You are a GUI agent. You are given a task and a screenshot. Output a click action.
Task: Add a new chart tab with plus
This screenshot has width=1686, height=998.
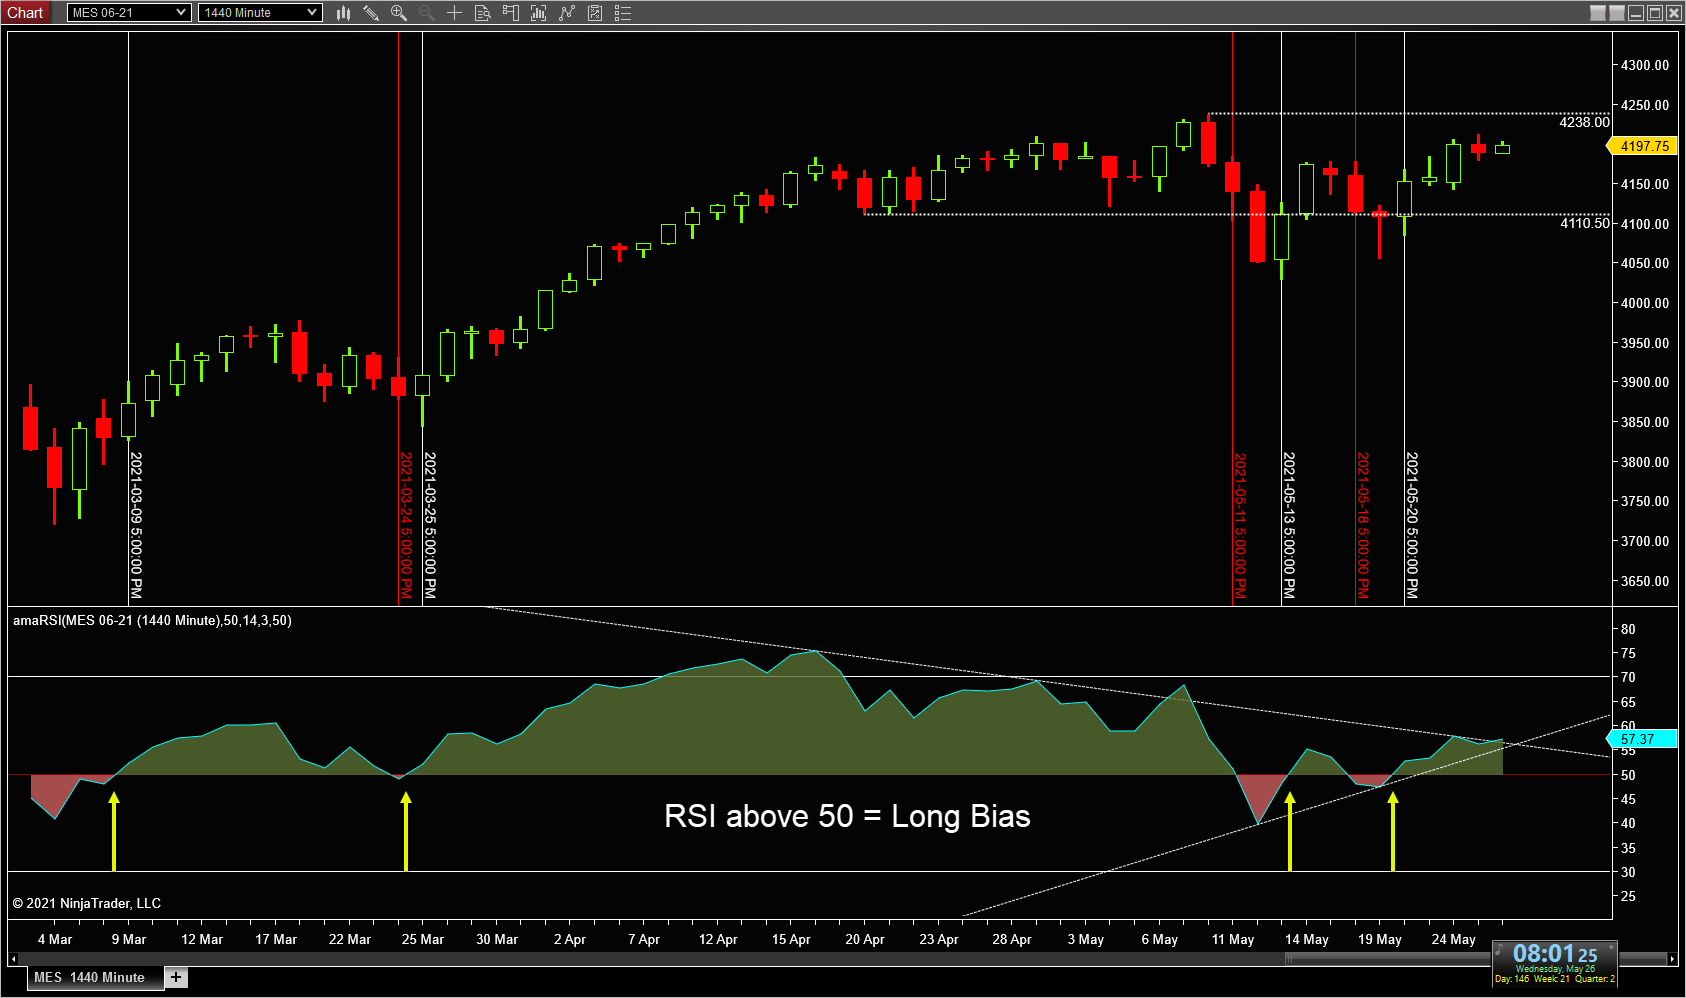pos(176,977)
